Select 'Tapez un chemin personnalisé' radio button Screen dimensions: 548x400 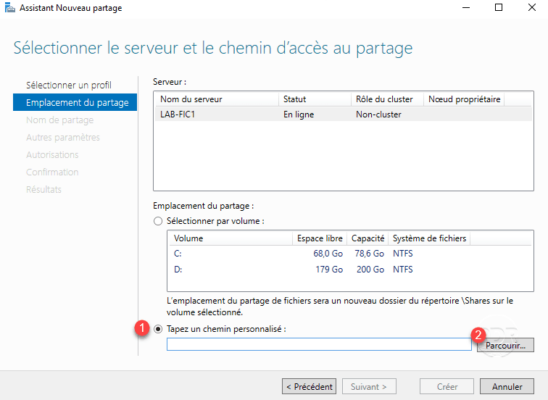click(158, 329)
